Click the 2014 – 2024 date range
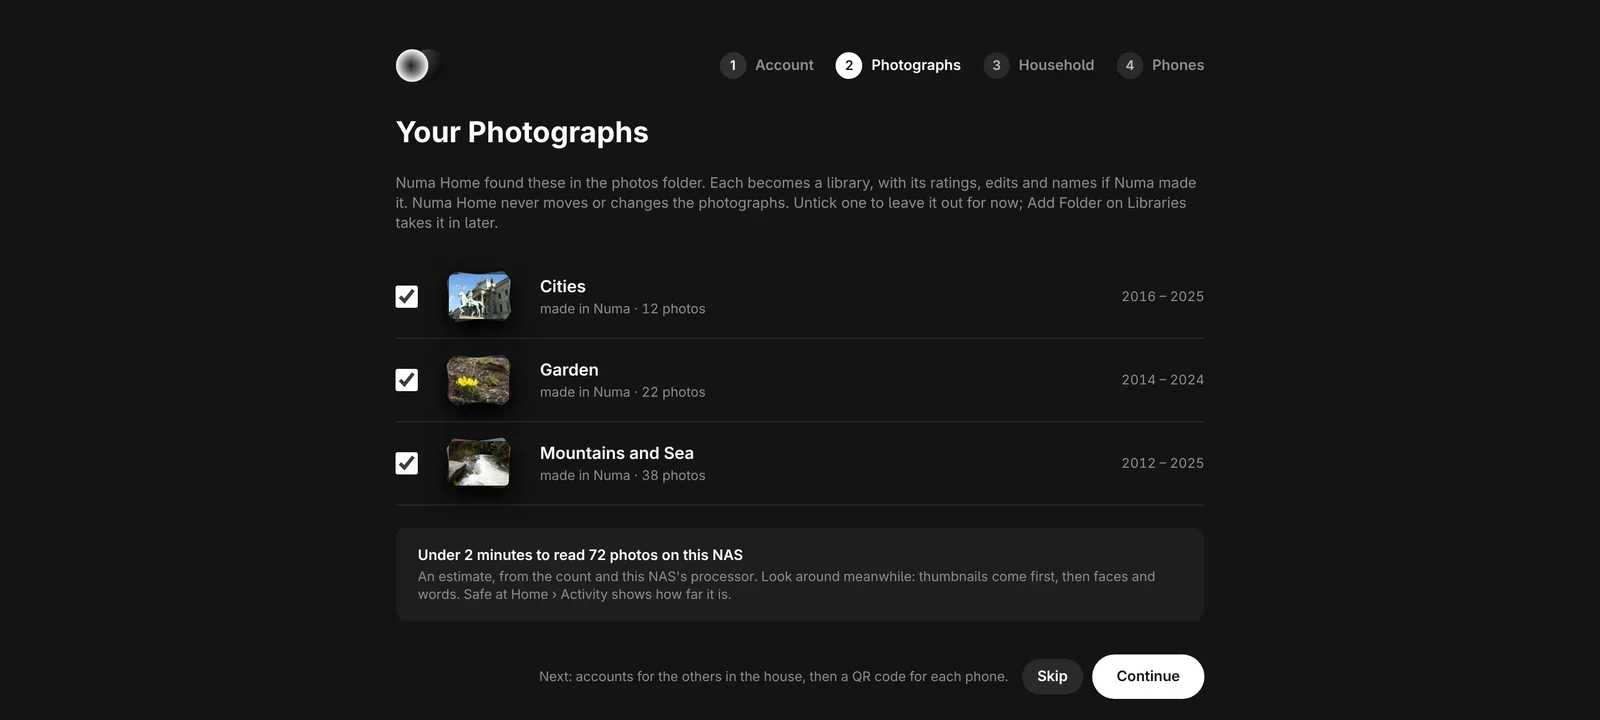 [x=1163, y=380]
